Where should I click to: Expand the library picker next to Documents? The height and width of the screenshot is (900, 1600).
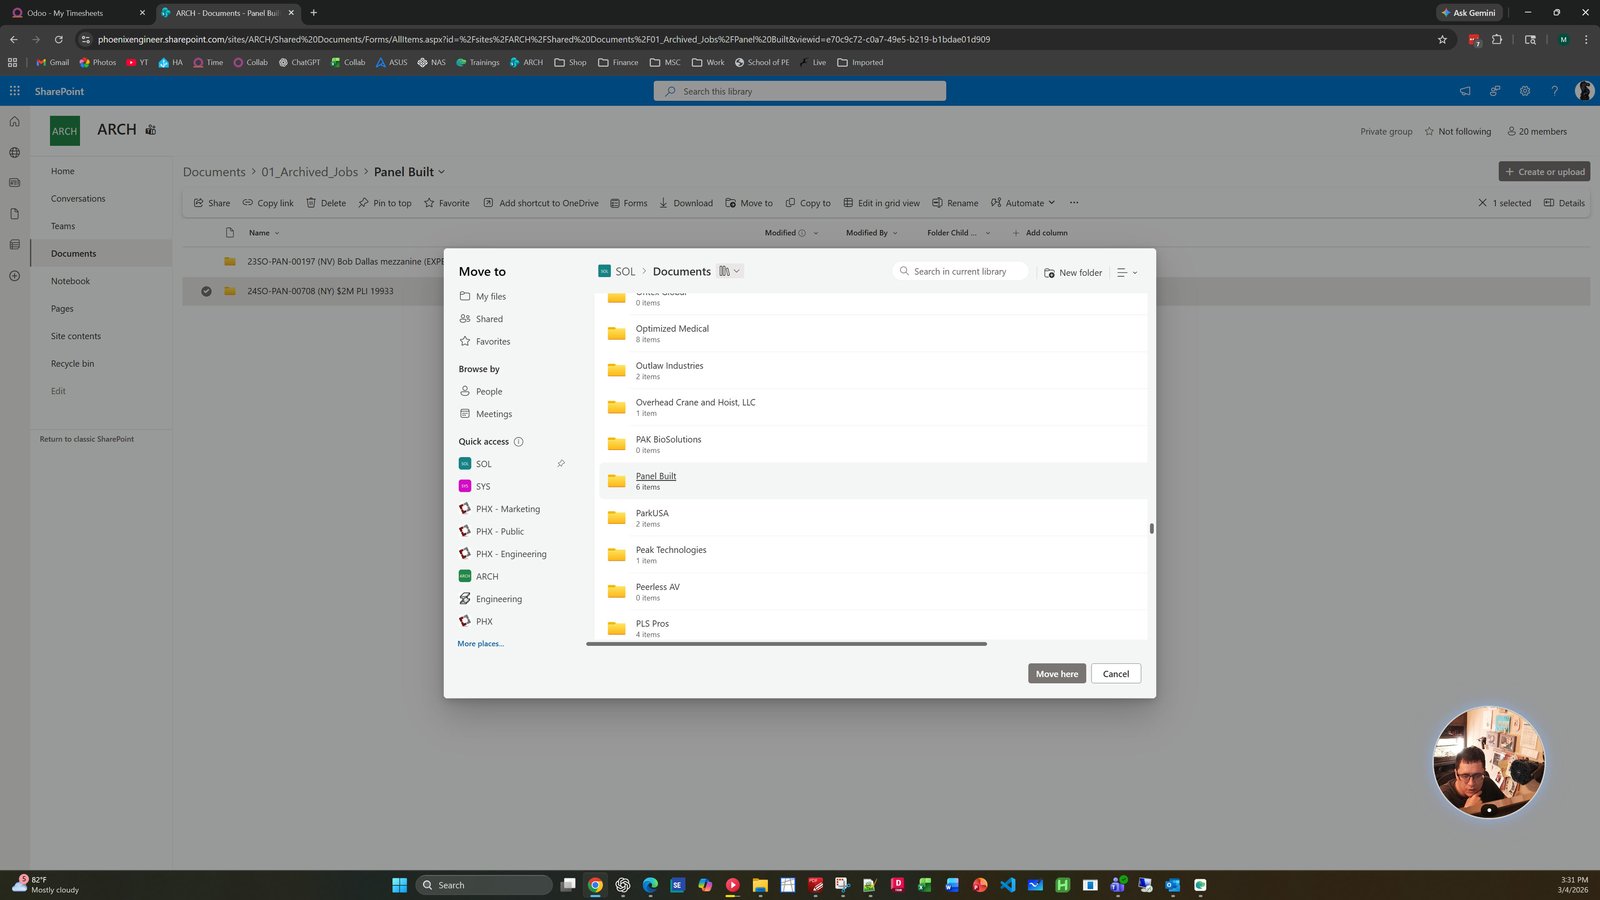tap(730, 271)
